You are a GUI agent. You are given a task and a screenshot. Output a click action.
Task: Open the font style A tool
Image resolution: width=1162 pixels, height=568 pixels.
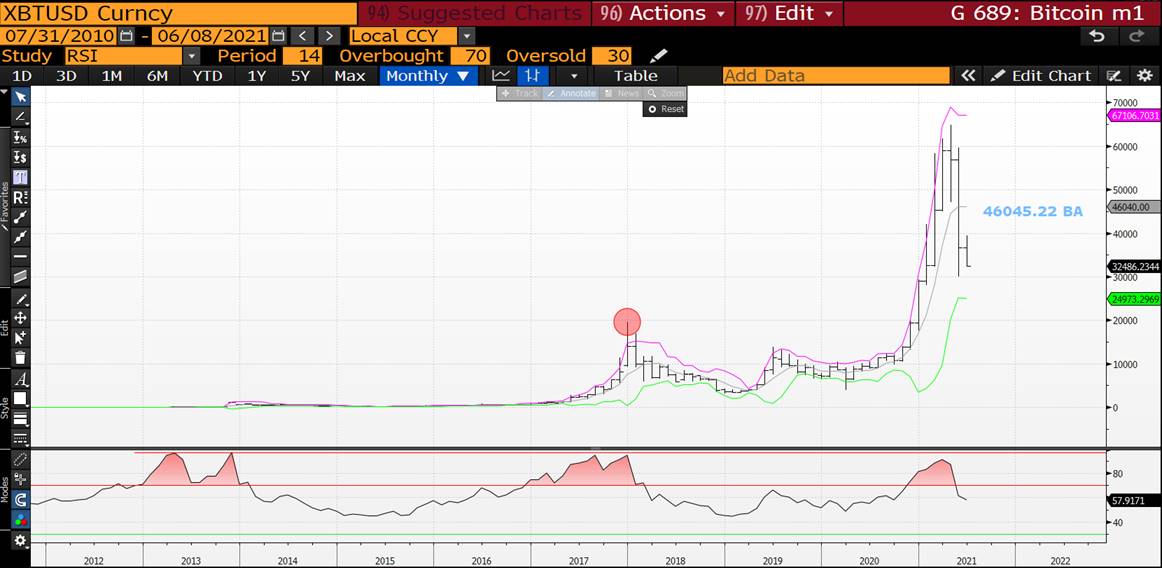21,380
